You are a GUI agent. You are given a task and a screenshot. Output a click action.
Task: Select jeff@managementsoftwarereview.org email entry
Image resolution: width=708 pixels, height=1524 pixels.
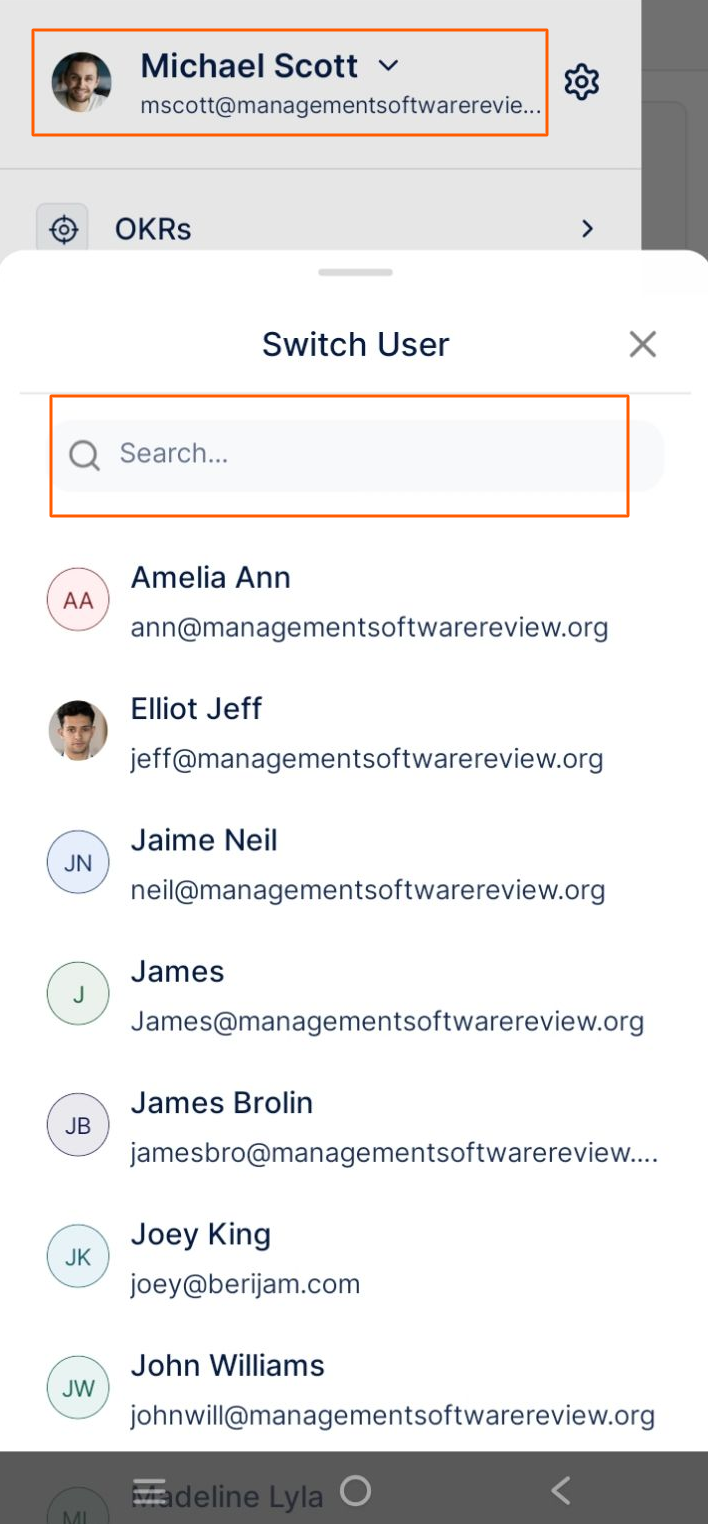(x=367, y=759)
